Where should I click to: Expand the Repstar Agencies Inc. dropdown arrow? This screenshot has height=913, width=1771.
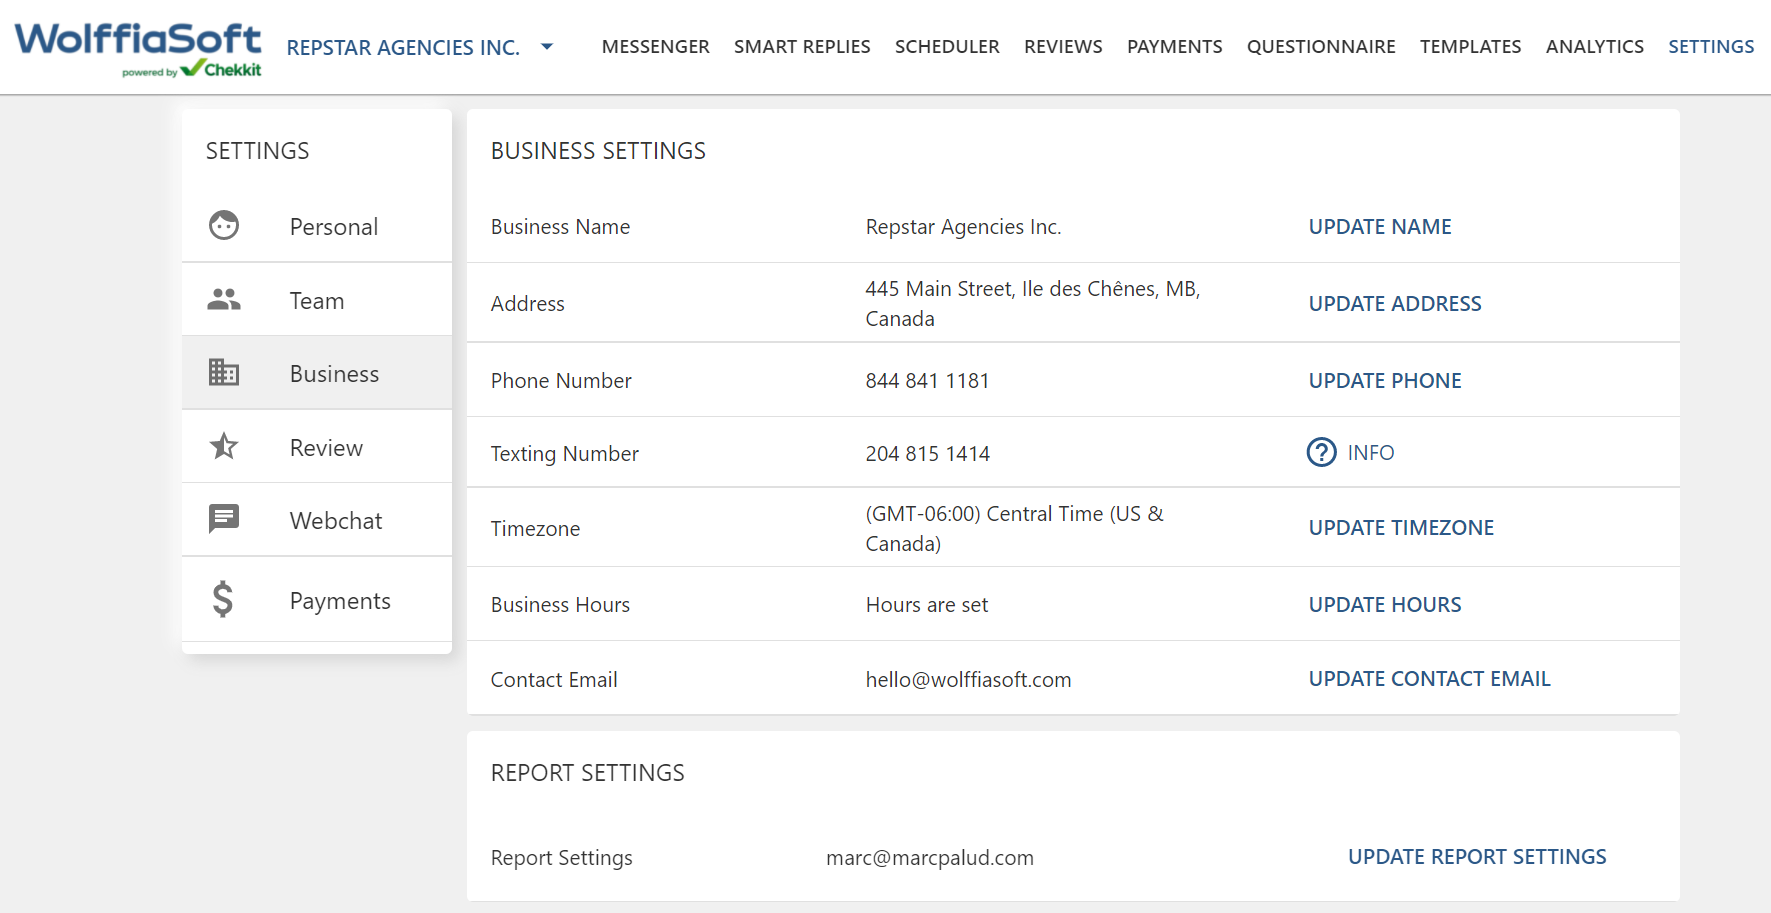pos(547,46)
